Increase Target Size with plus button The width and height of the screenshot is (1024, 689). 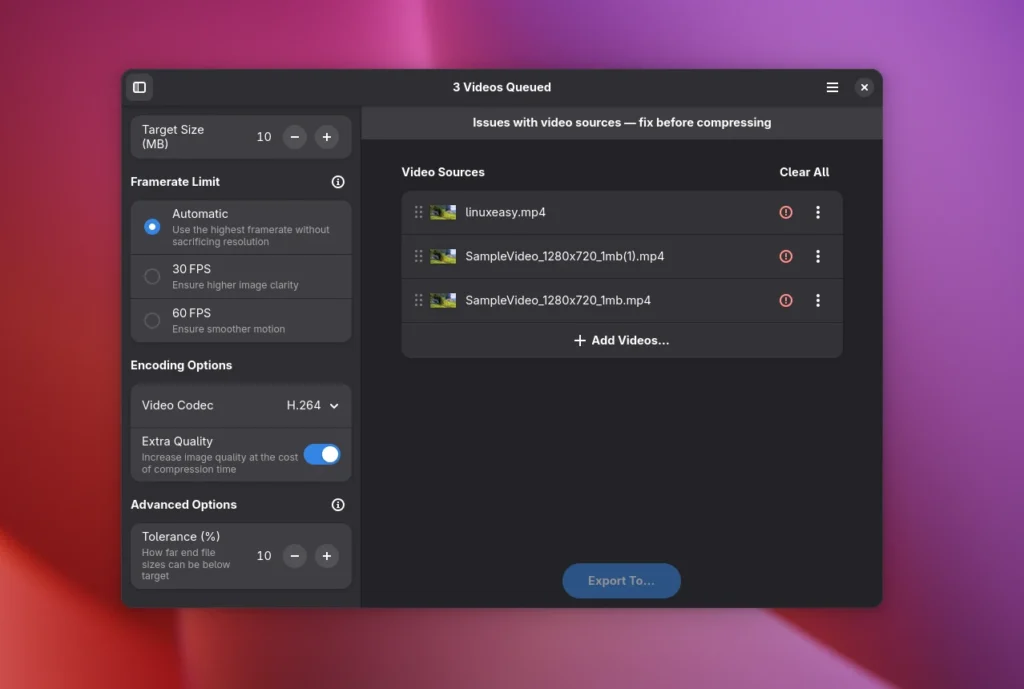click(327, 137)
